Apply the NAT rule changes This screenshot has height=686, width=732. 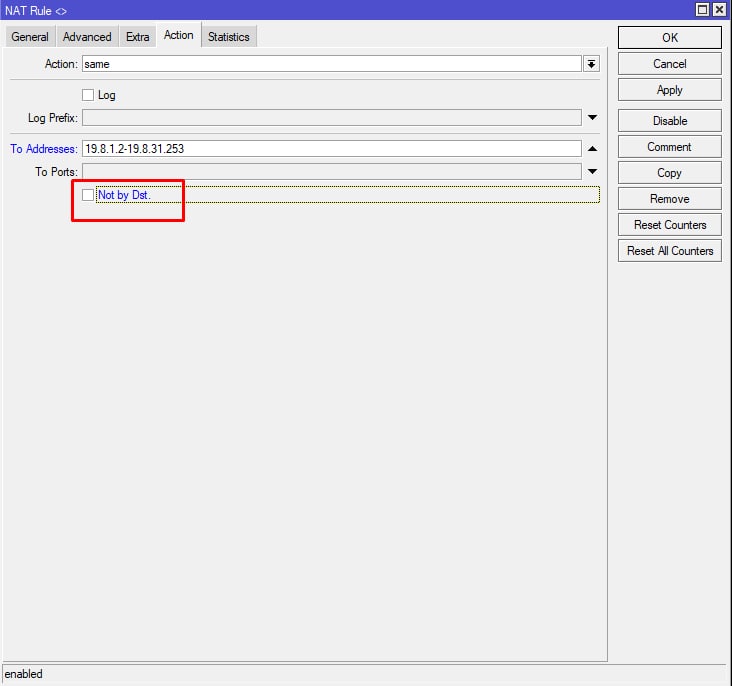pos(670,90)
